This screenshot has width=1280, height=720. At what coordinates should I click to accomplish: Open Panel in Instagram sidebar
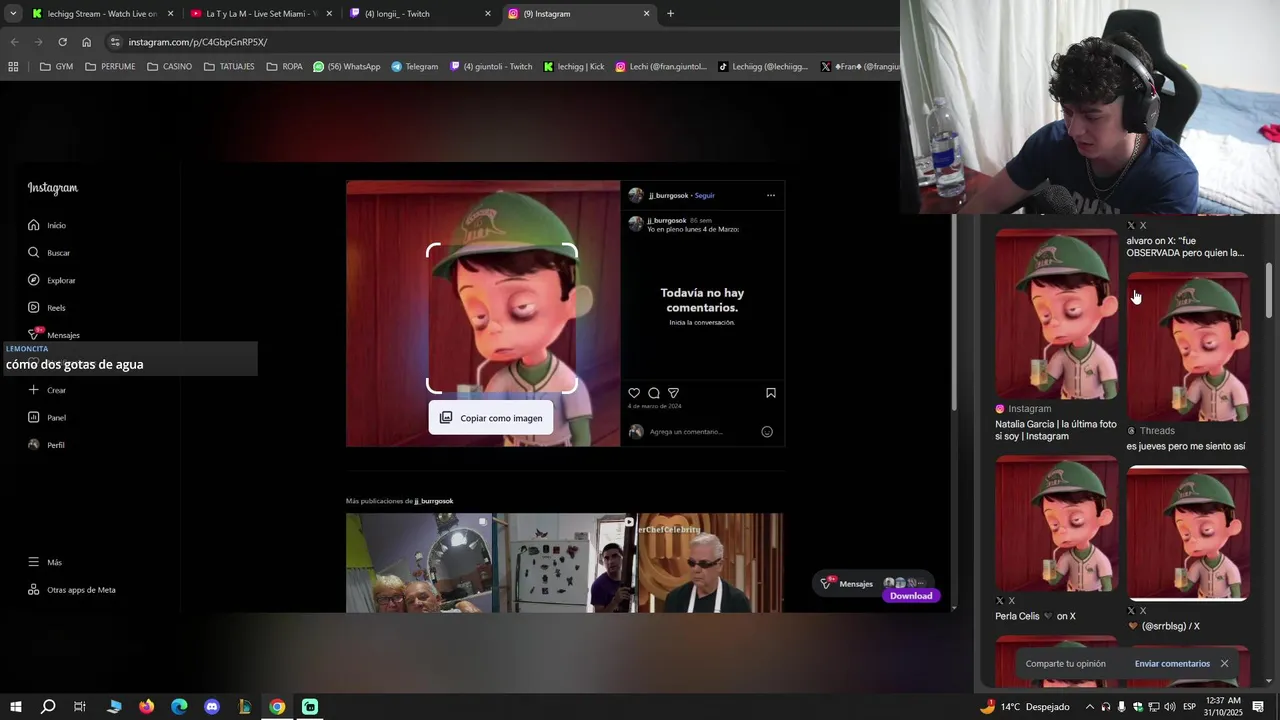point(47,417)
